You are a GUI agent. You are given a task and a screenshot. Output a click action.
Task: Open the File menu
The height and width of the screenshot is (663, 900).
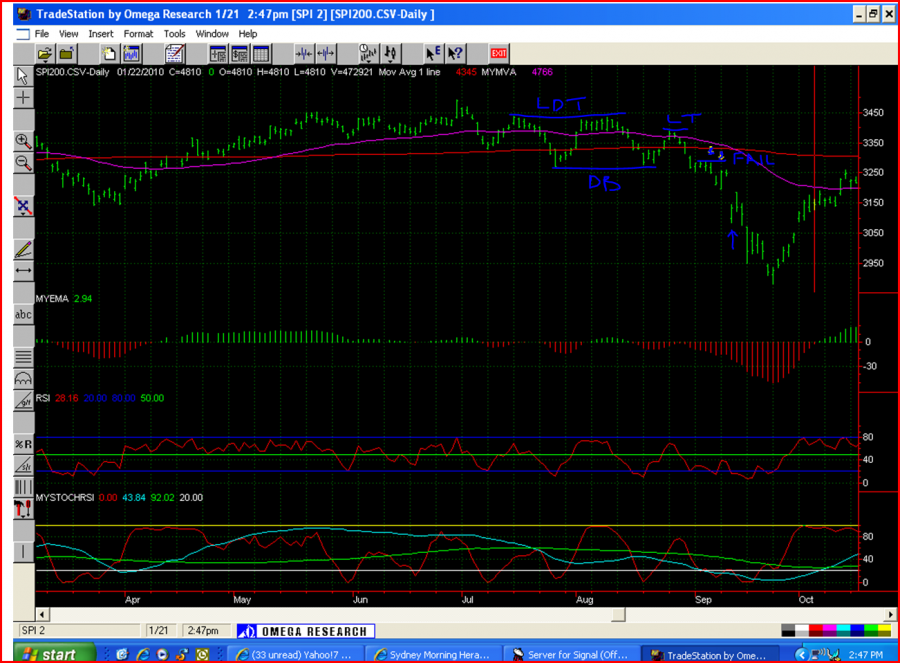point(41,34)
